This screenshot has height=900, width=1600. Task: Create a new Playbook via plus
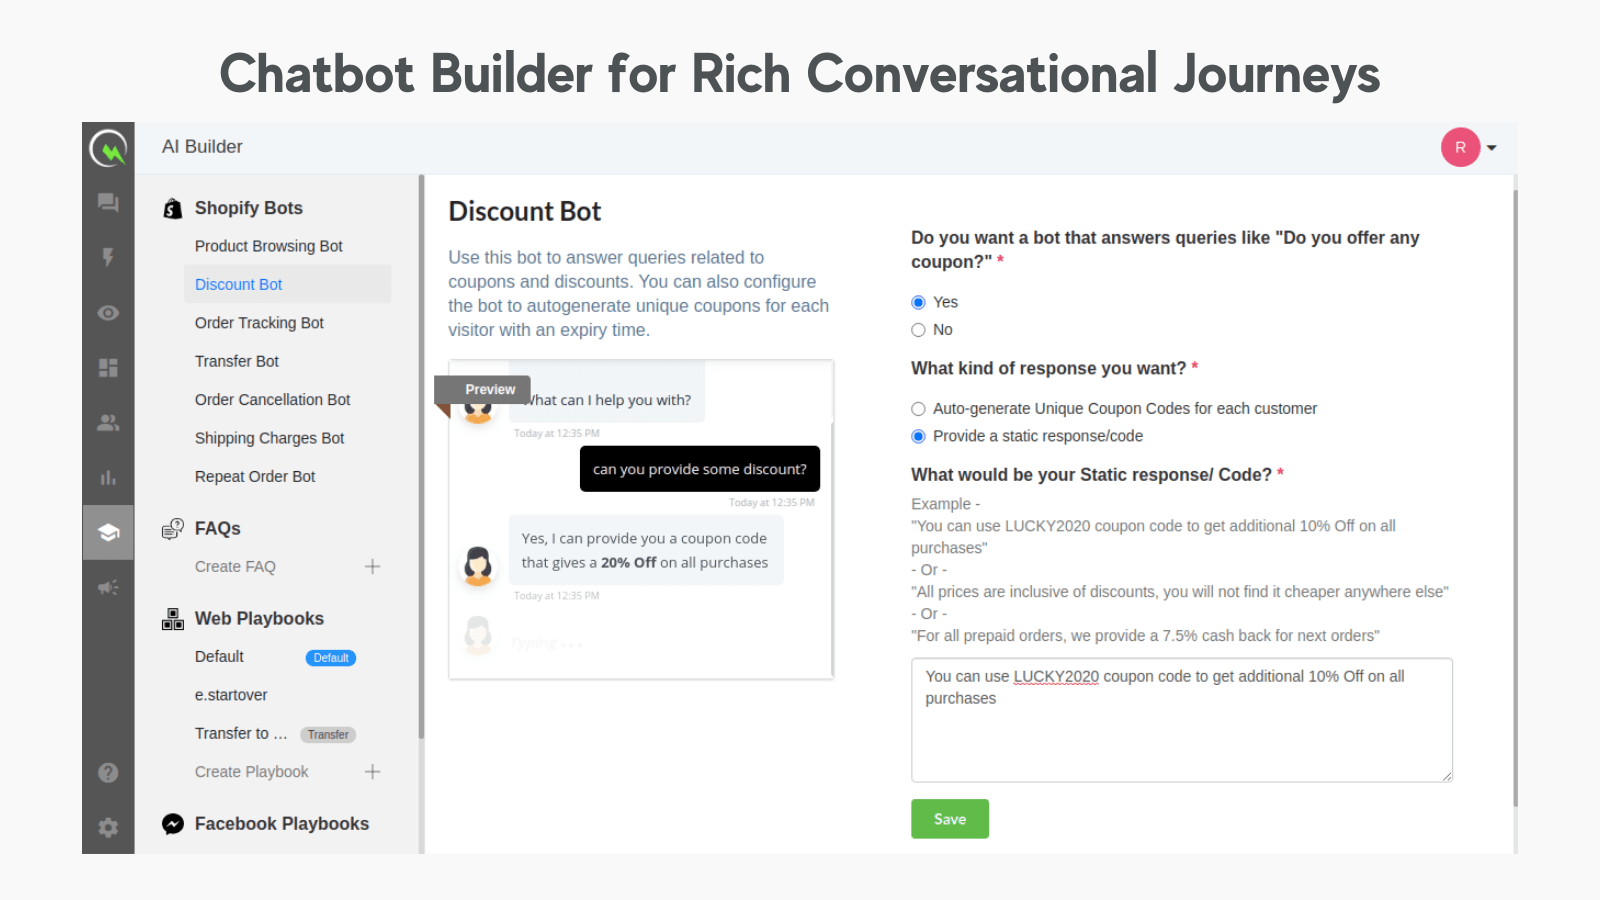tap(372, 771)
